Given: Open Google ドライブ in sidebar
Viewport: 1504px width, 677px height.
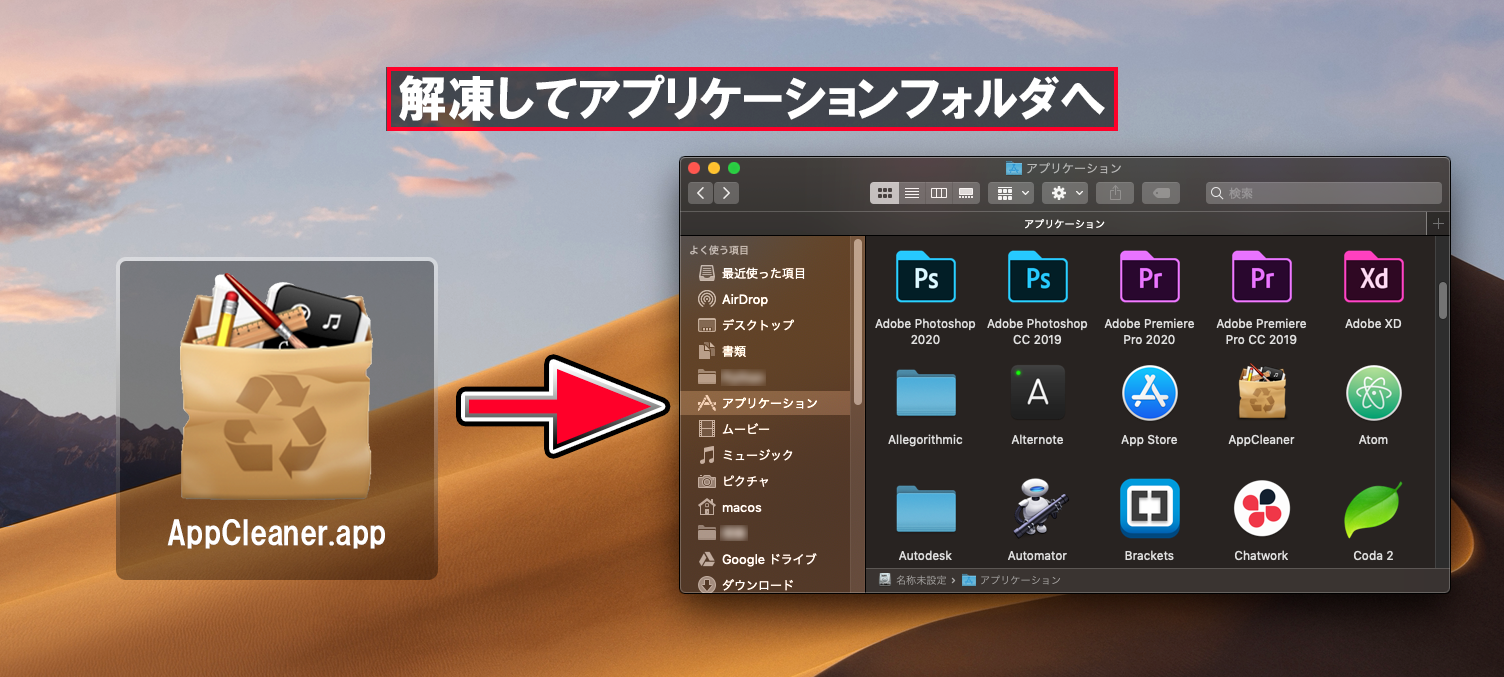Looking at the screenshot, I should click(765, 559).
